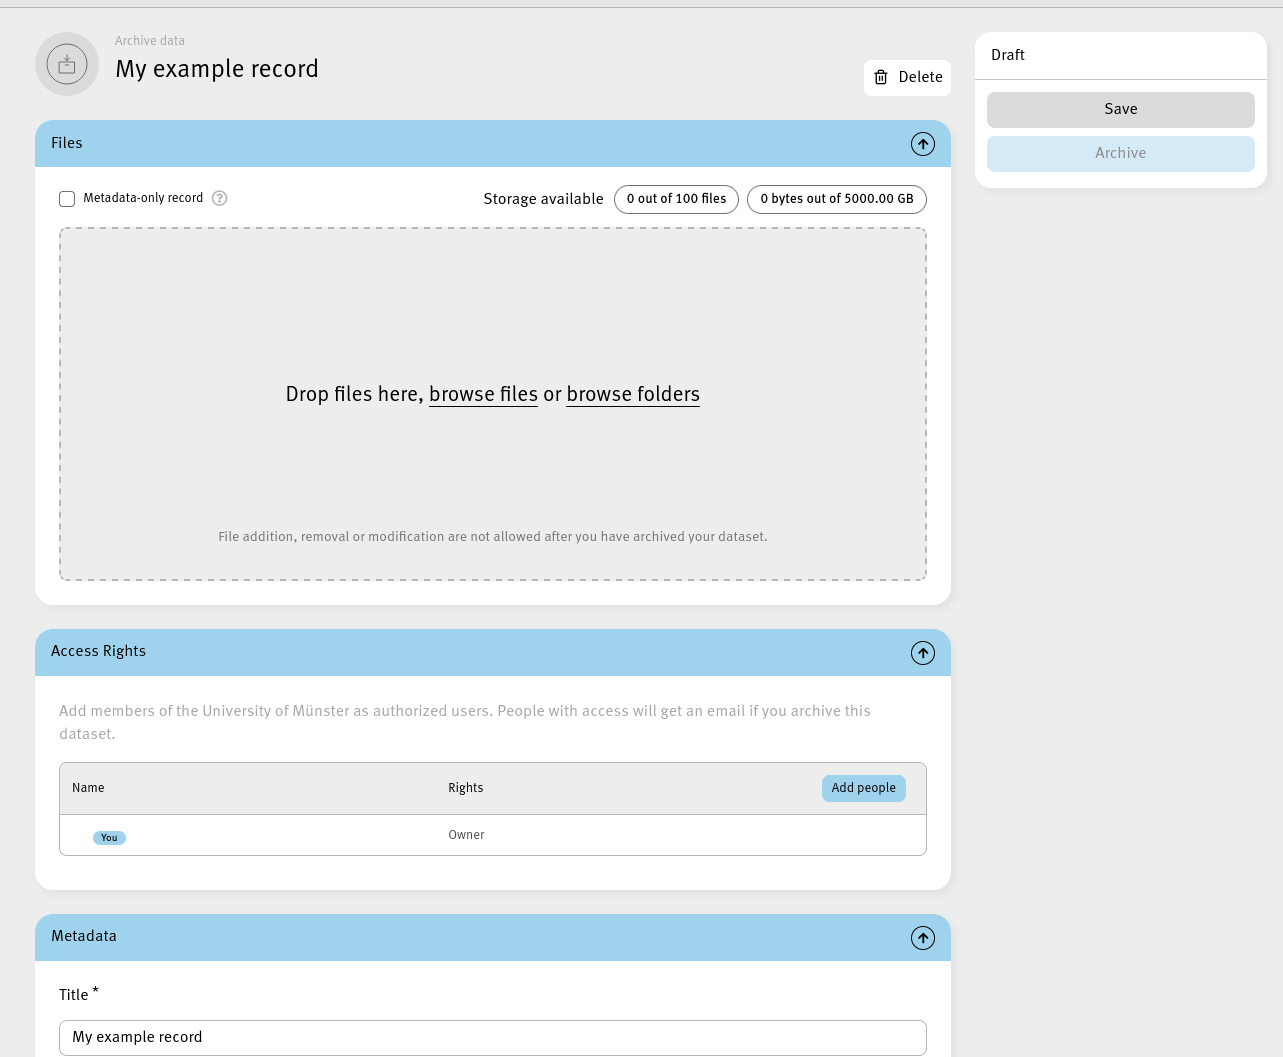The height and width of the screenshot is (1057, 1283).
Task: Click inside the Title input field
Action: [x=492, y=1037]
